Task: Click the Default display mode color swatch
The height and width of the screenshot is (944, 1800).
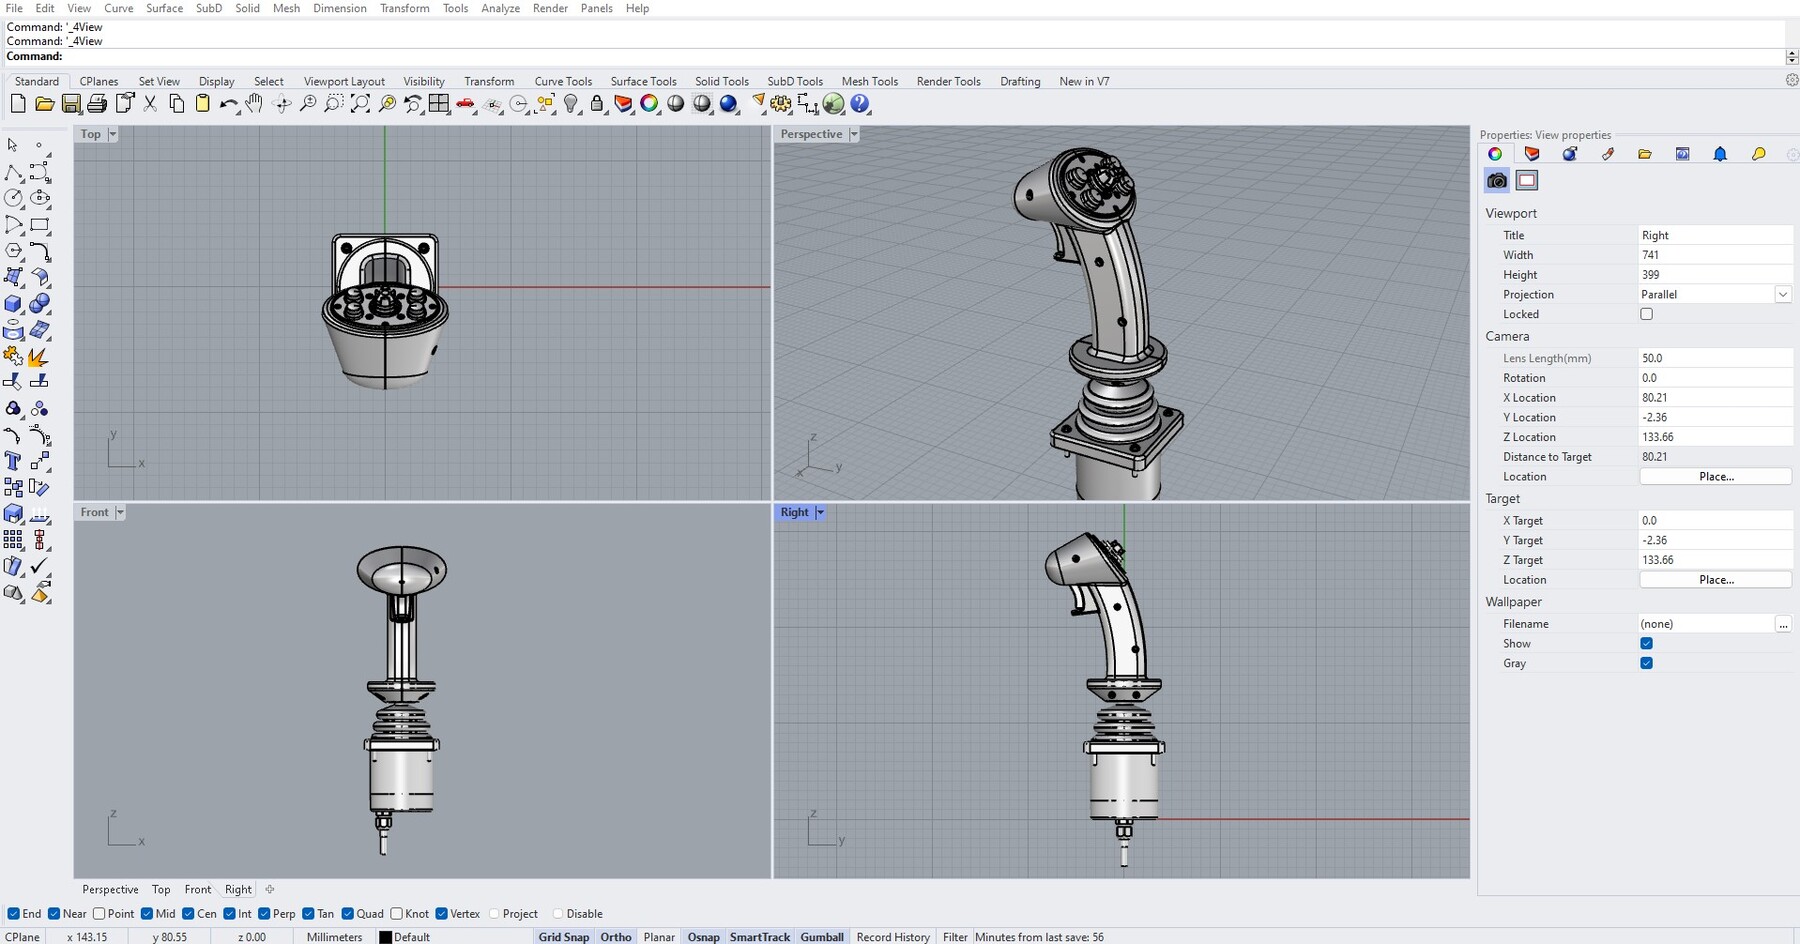Action: tap(385, 937)
